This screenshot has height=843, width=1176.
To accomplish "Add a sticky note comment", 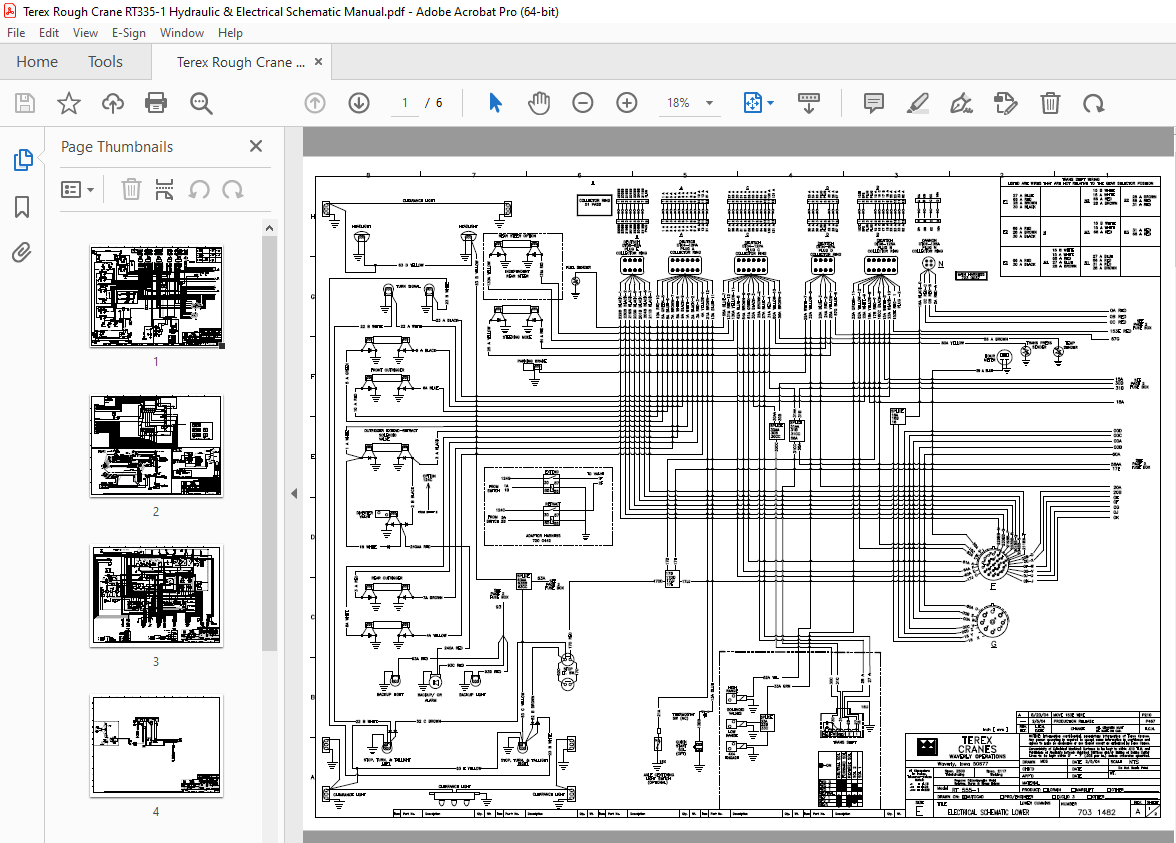I will click(x=874, y=103).
